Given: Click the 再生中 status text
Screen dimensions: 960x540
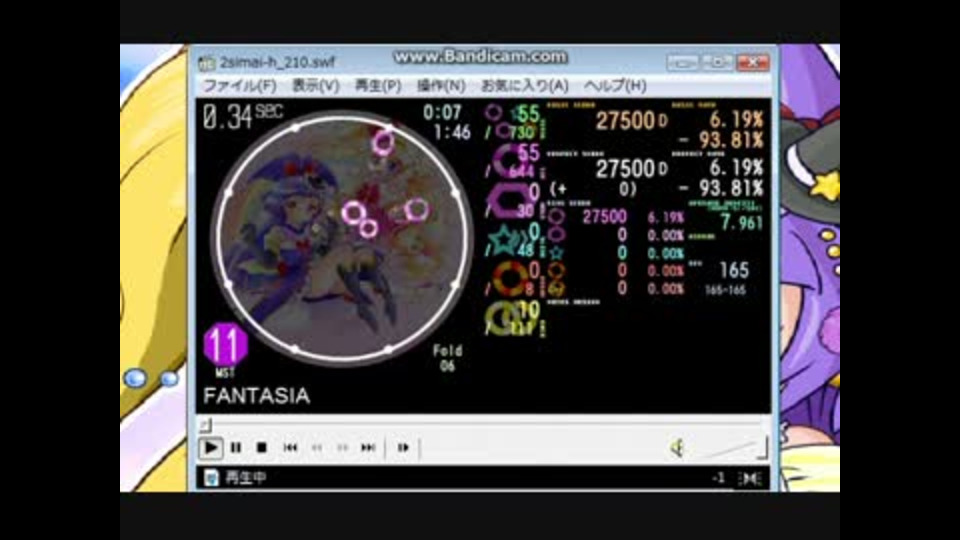Looking at the screenshot, I should click(246, 478).
